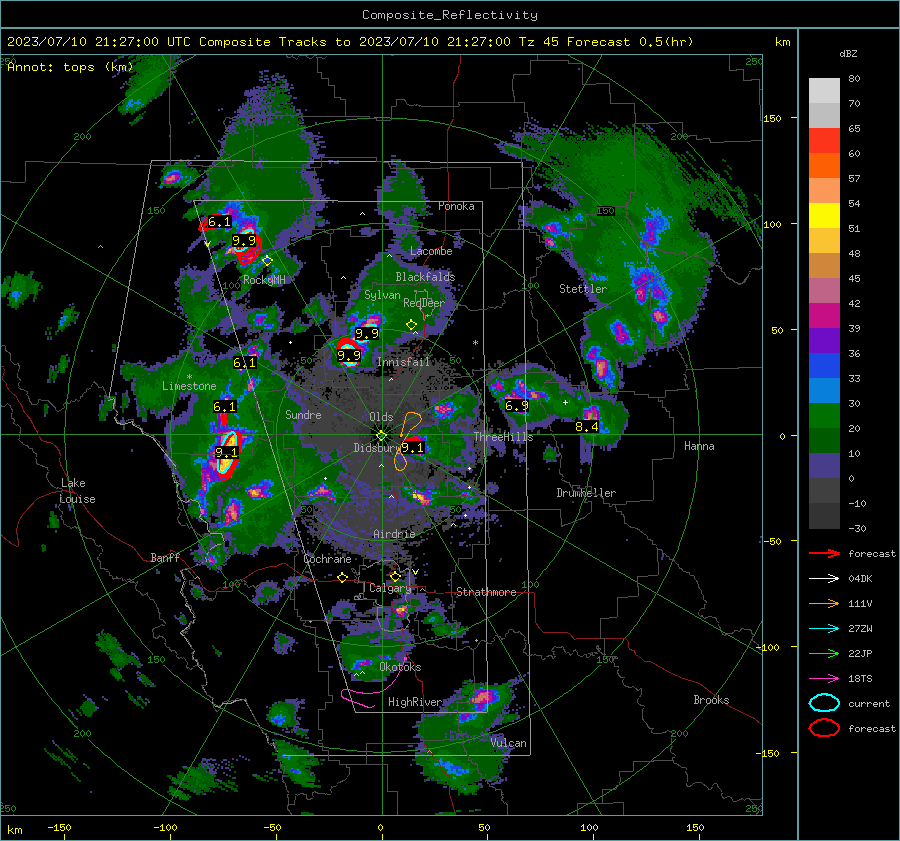Image resolution: width=900 pixels, height=841 pixels.
Task: Click the red forecast ellipse legend icon
Action: (824, 728)
